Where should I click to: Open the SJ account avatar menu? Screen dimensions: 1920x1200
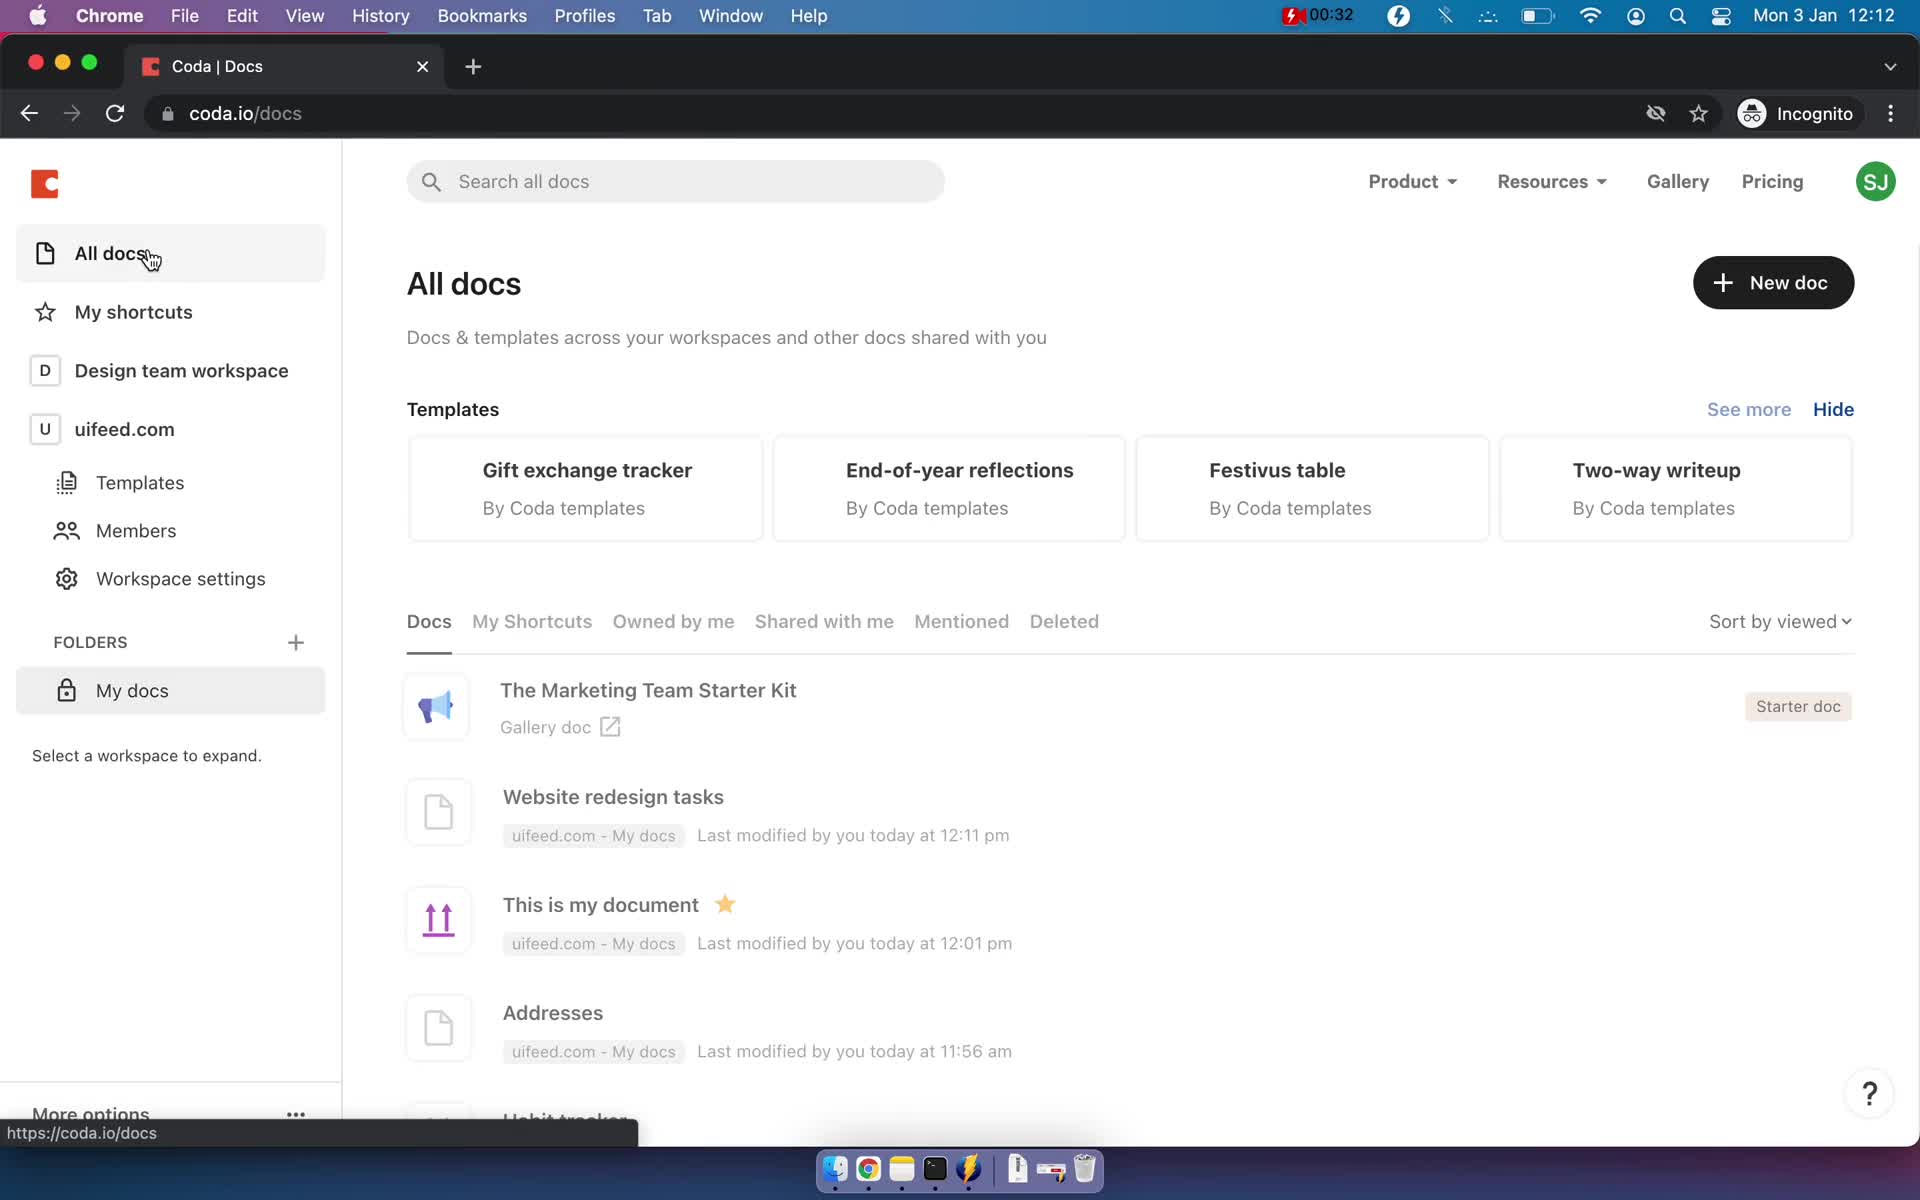pyautogui.click(x=1875, y=182)
